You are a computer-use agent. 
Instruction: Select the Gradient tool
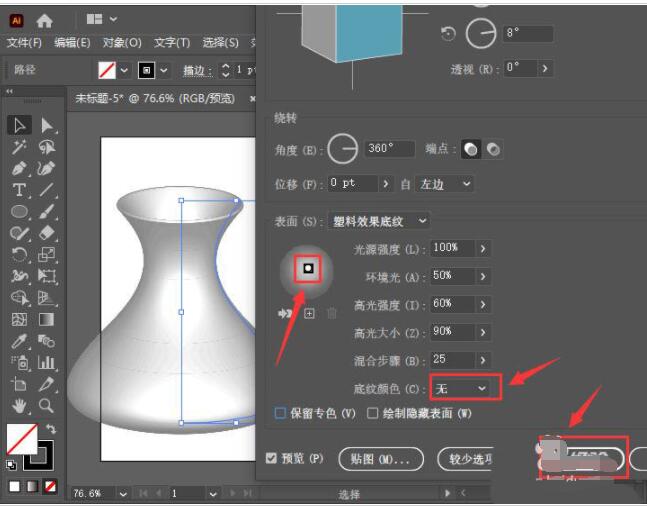[47, 319]
